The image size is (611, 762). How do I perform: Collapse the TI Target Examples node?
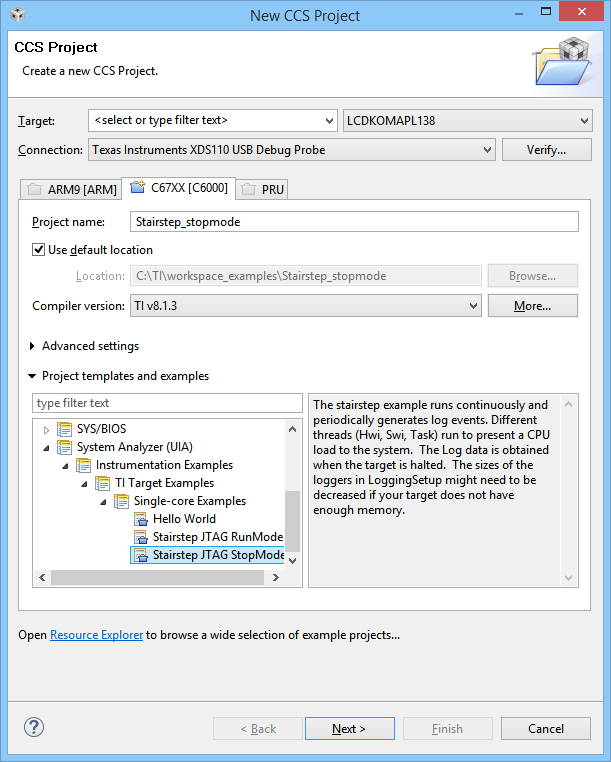coord(84,484)
